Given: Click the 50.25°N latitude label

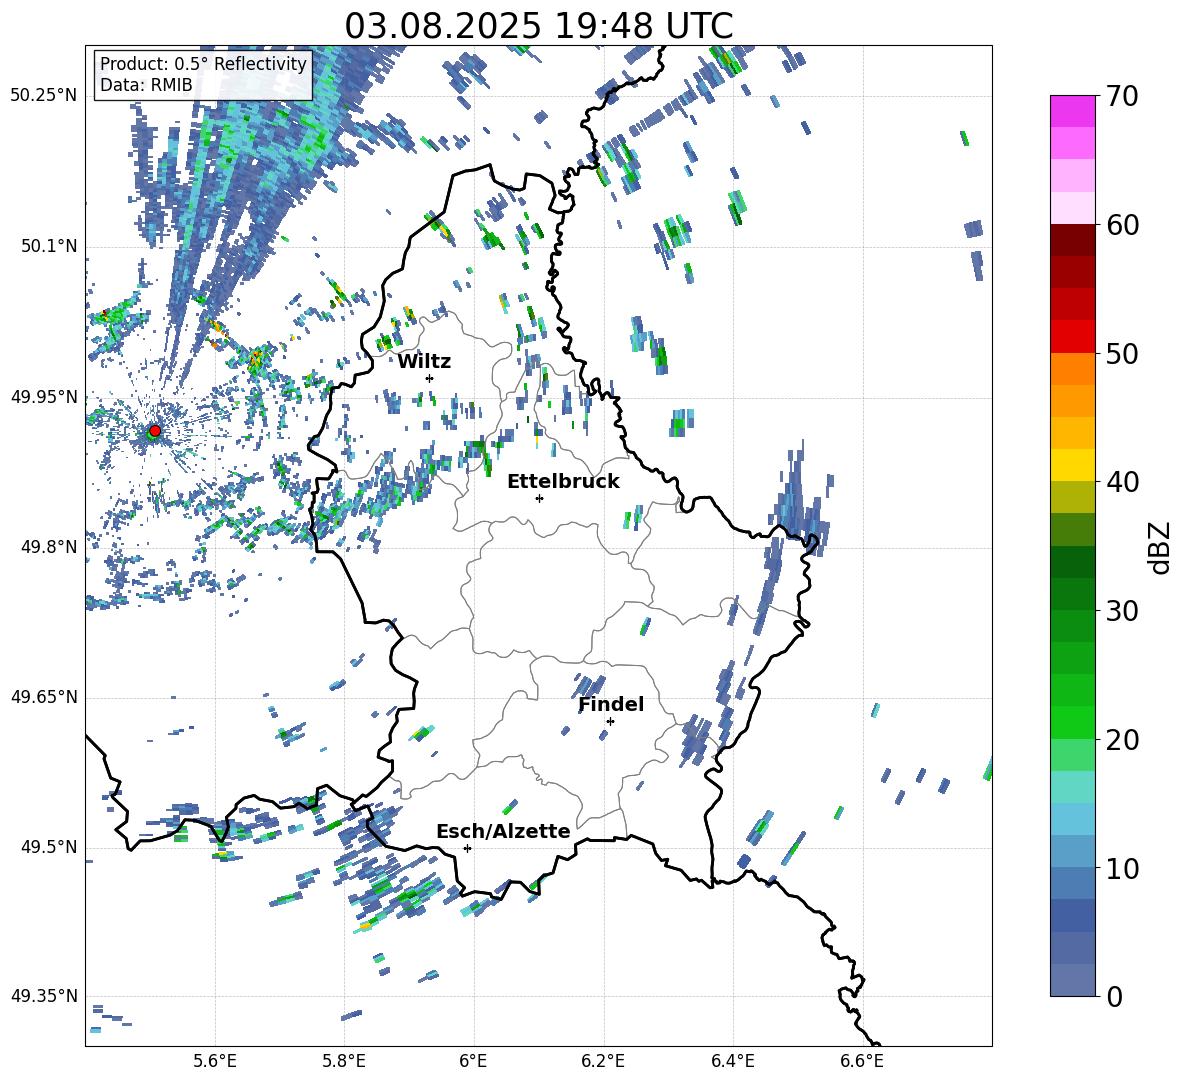Looking at the screenshot, I should (x=44, y=96).
